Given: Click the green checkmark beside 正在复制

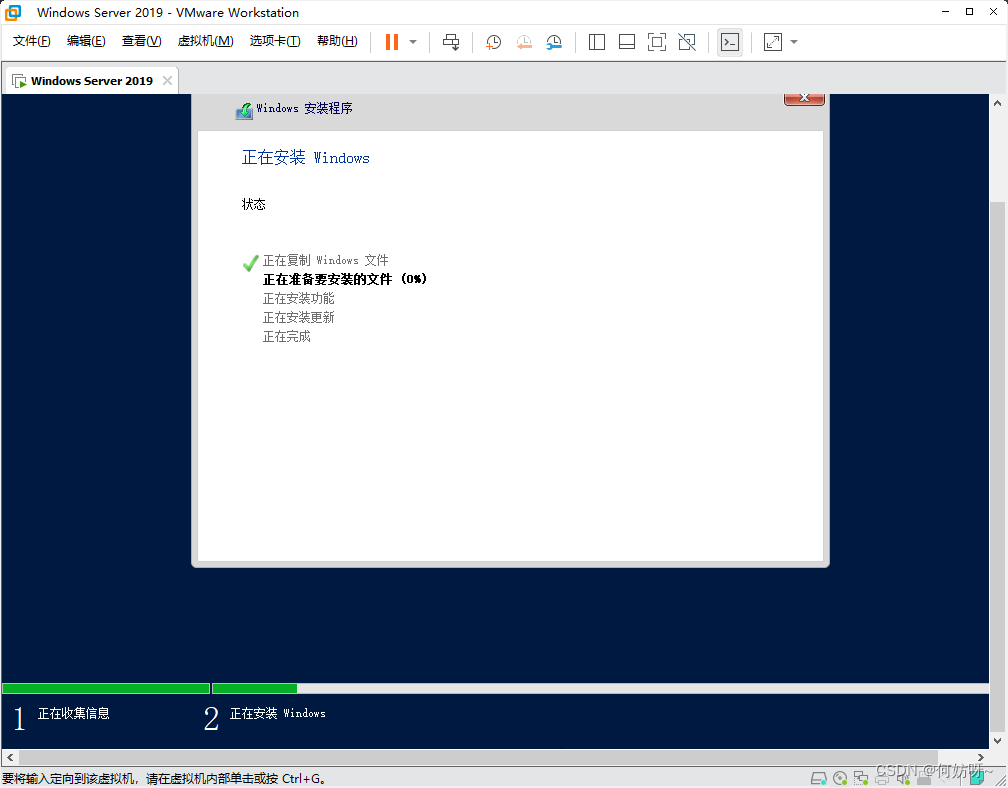Looking at the screenshot, I should point(250,263).
